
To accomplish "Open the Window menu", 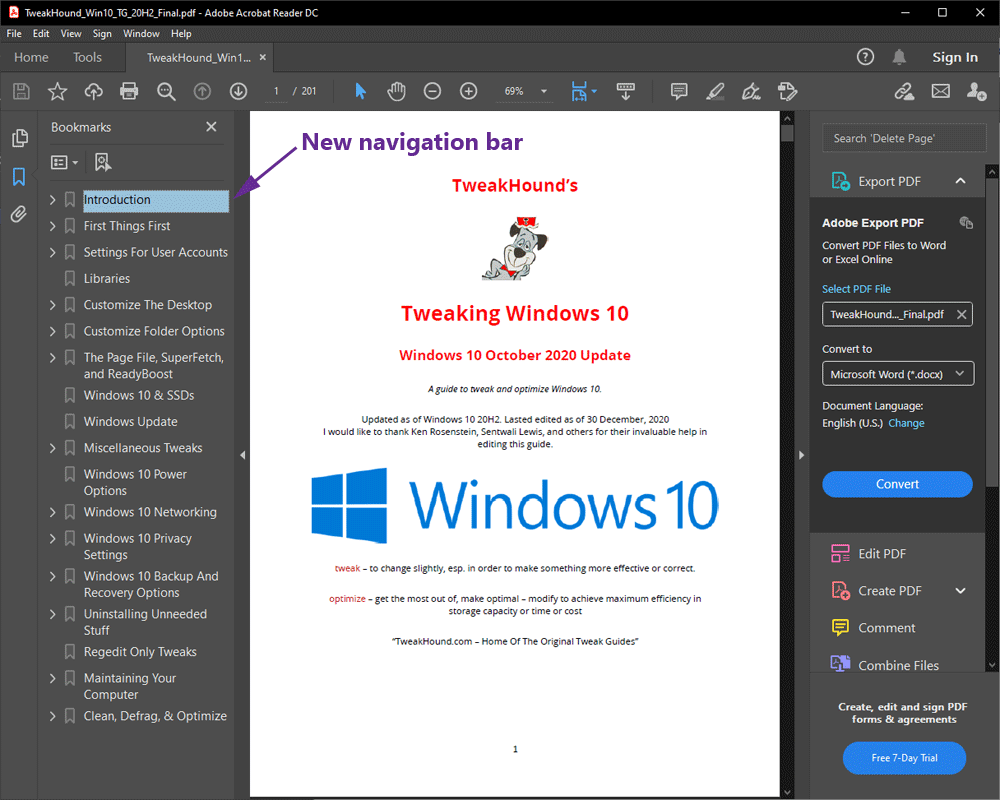I will point(141,34).
